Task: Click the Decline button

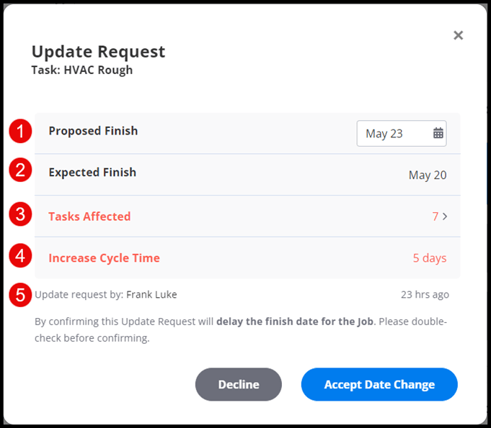Action: tap(238, 384)
